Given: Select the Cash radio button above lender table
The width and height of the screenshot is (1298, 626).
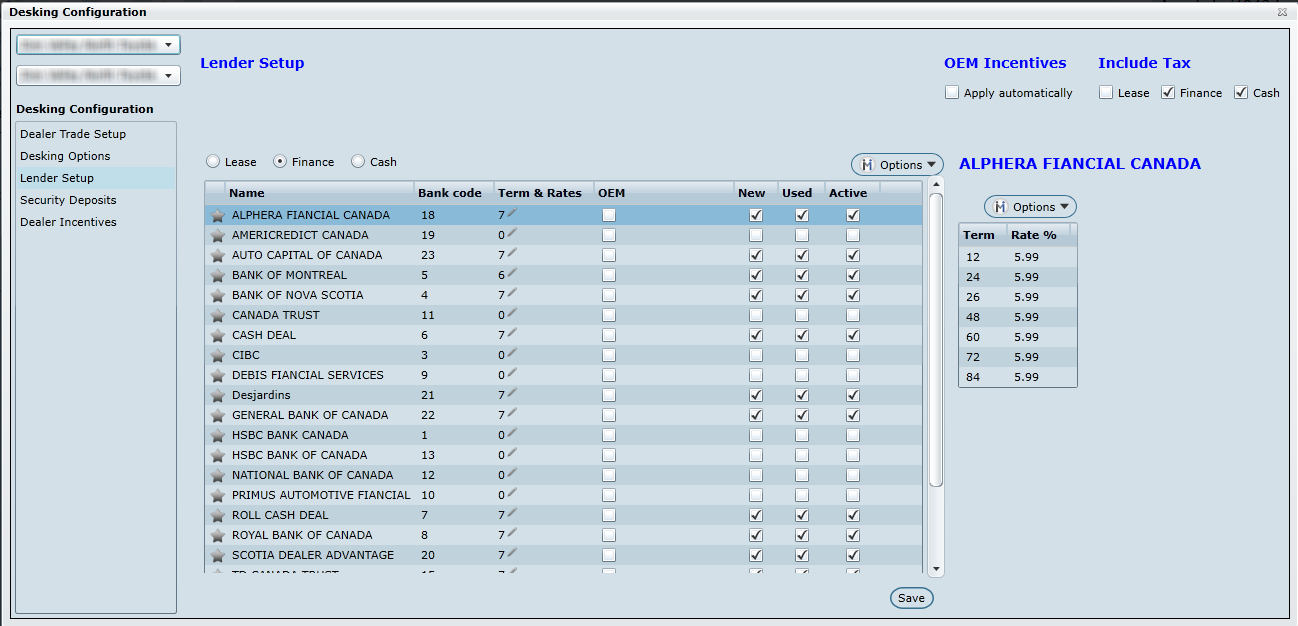Looking at the screenshot, I should click(358, 162).
